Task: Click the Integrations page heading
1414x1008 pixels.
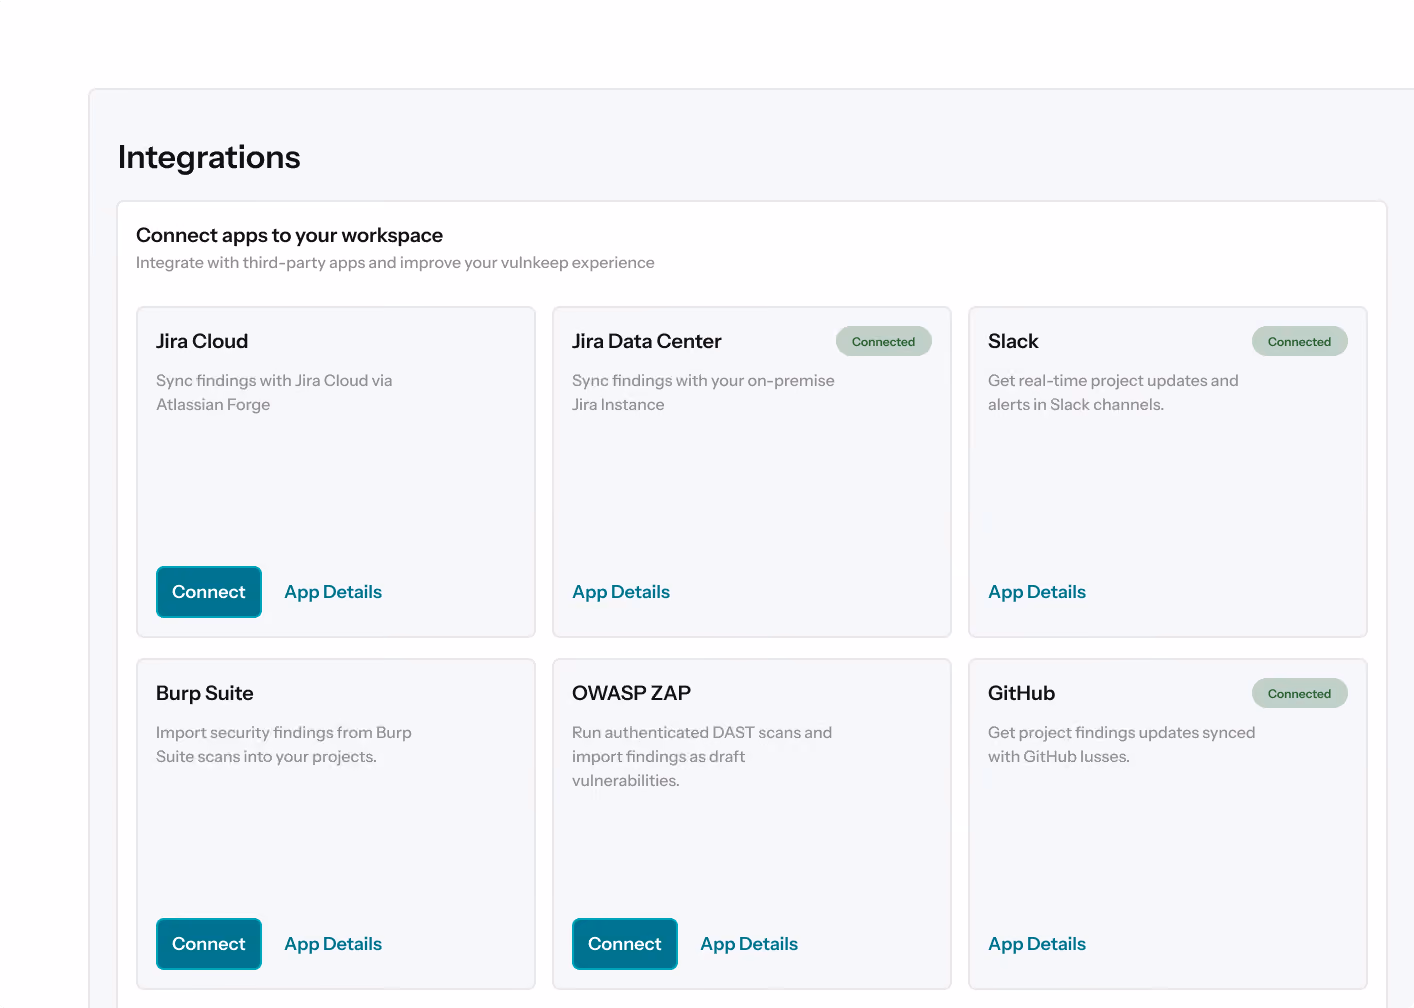Action: click(x=209, y=157)
